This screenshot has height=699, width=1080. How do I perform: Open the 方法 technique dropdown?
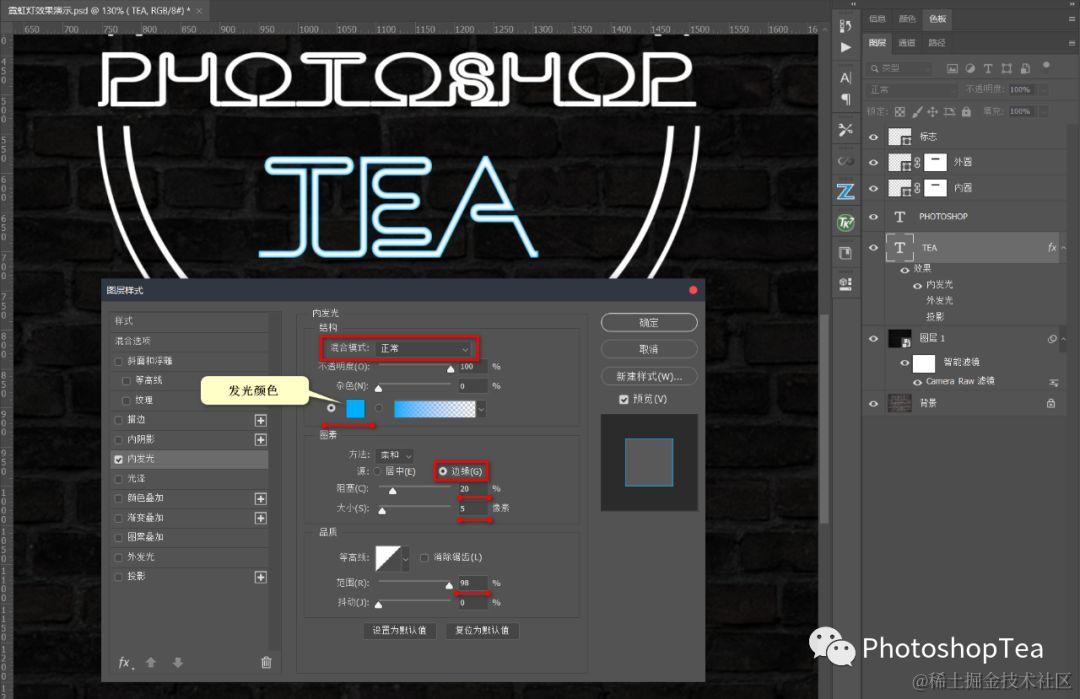(395, 455)
